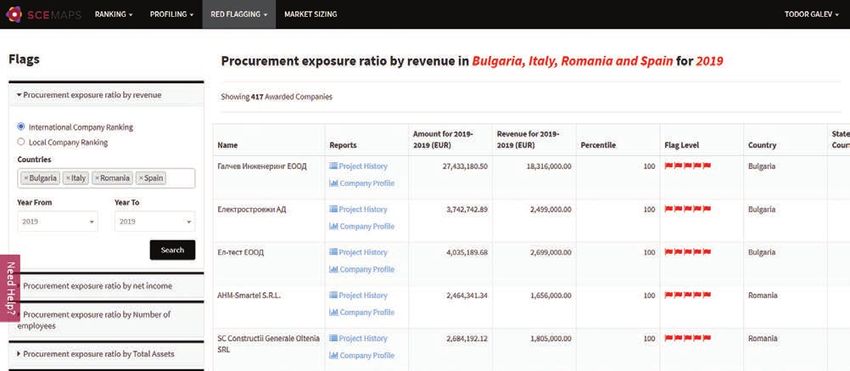This screenshot has height=371, width=850.
Task: Open Company Profile for Ел-тест ЕООД
Action: tap(362, 269)
